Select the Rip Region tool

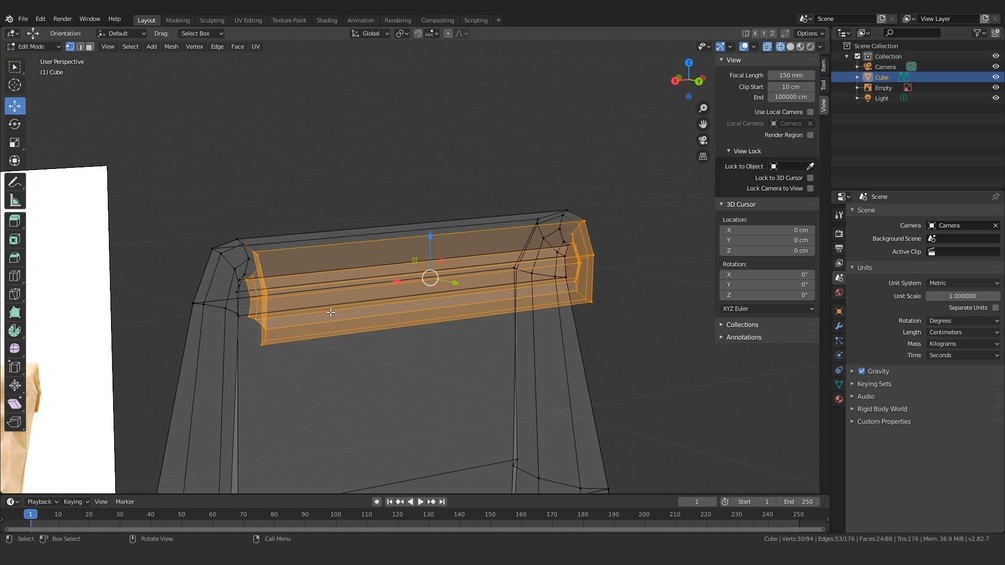point(15,422)
